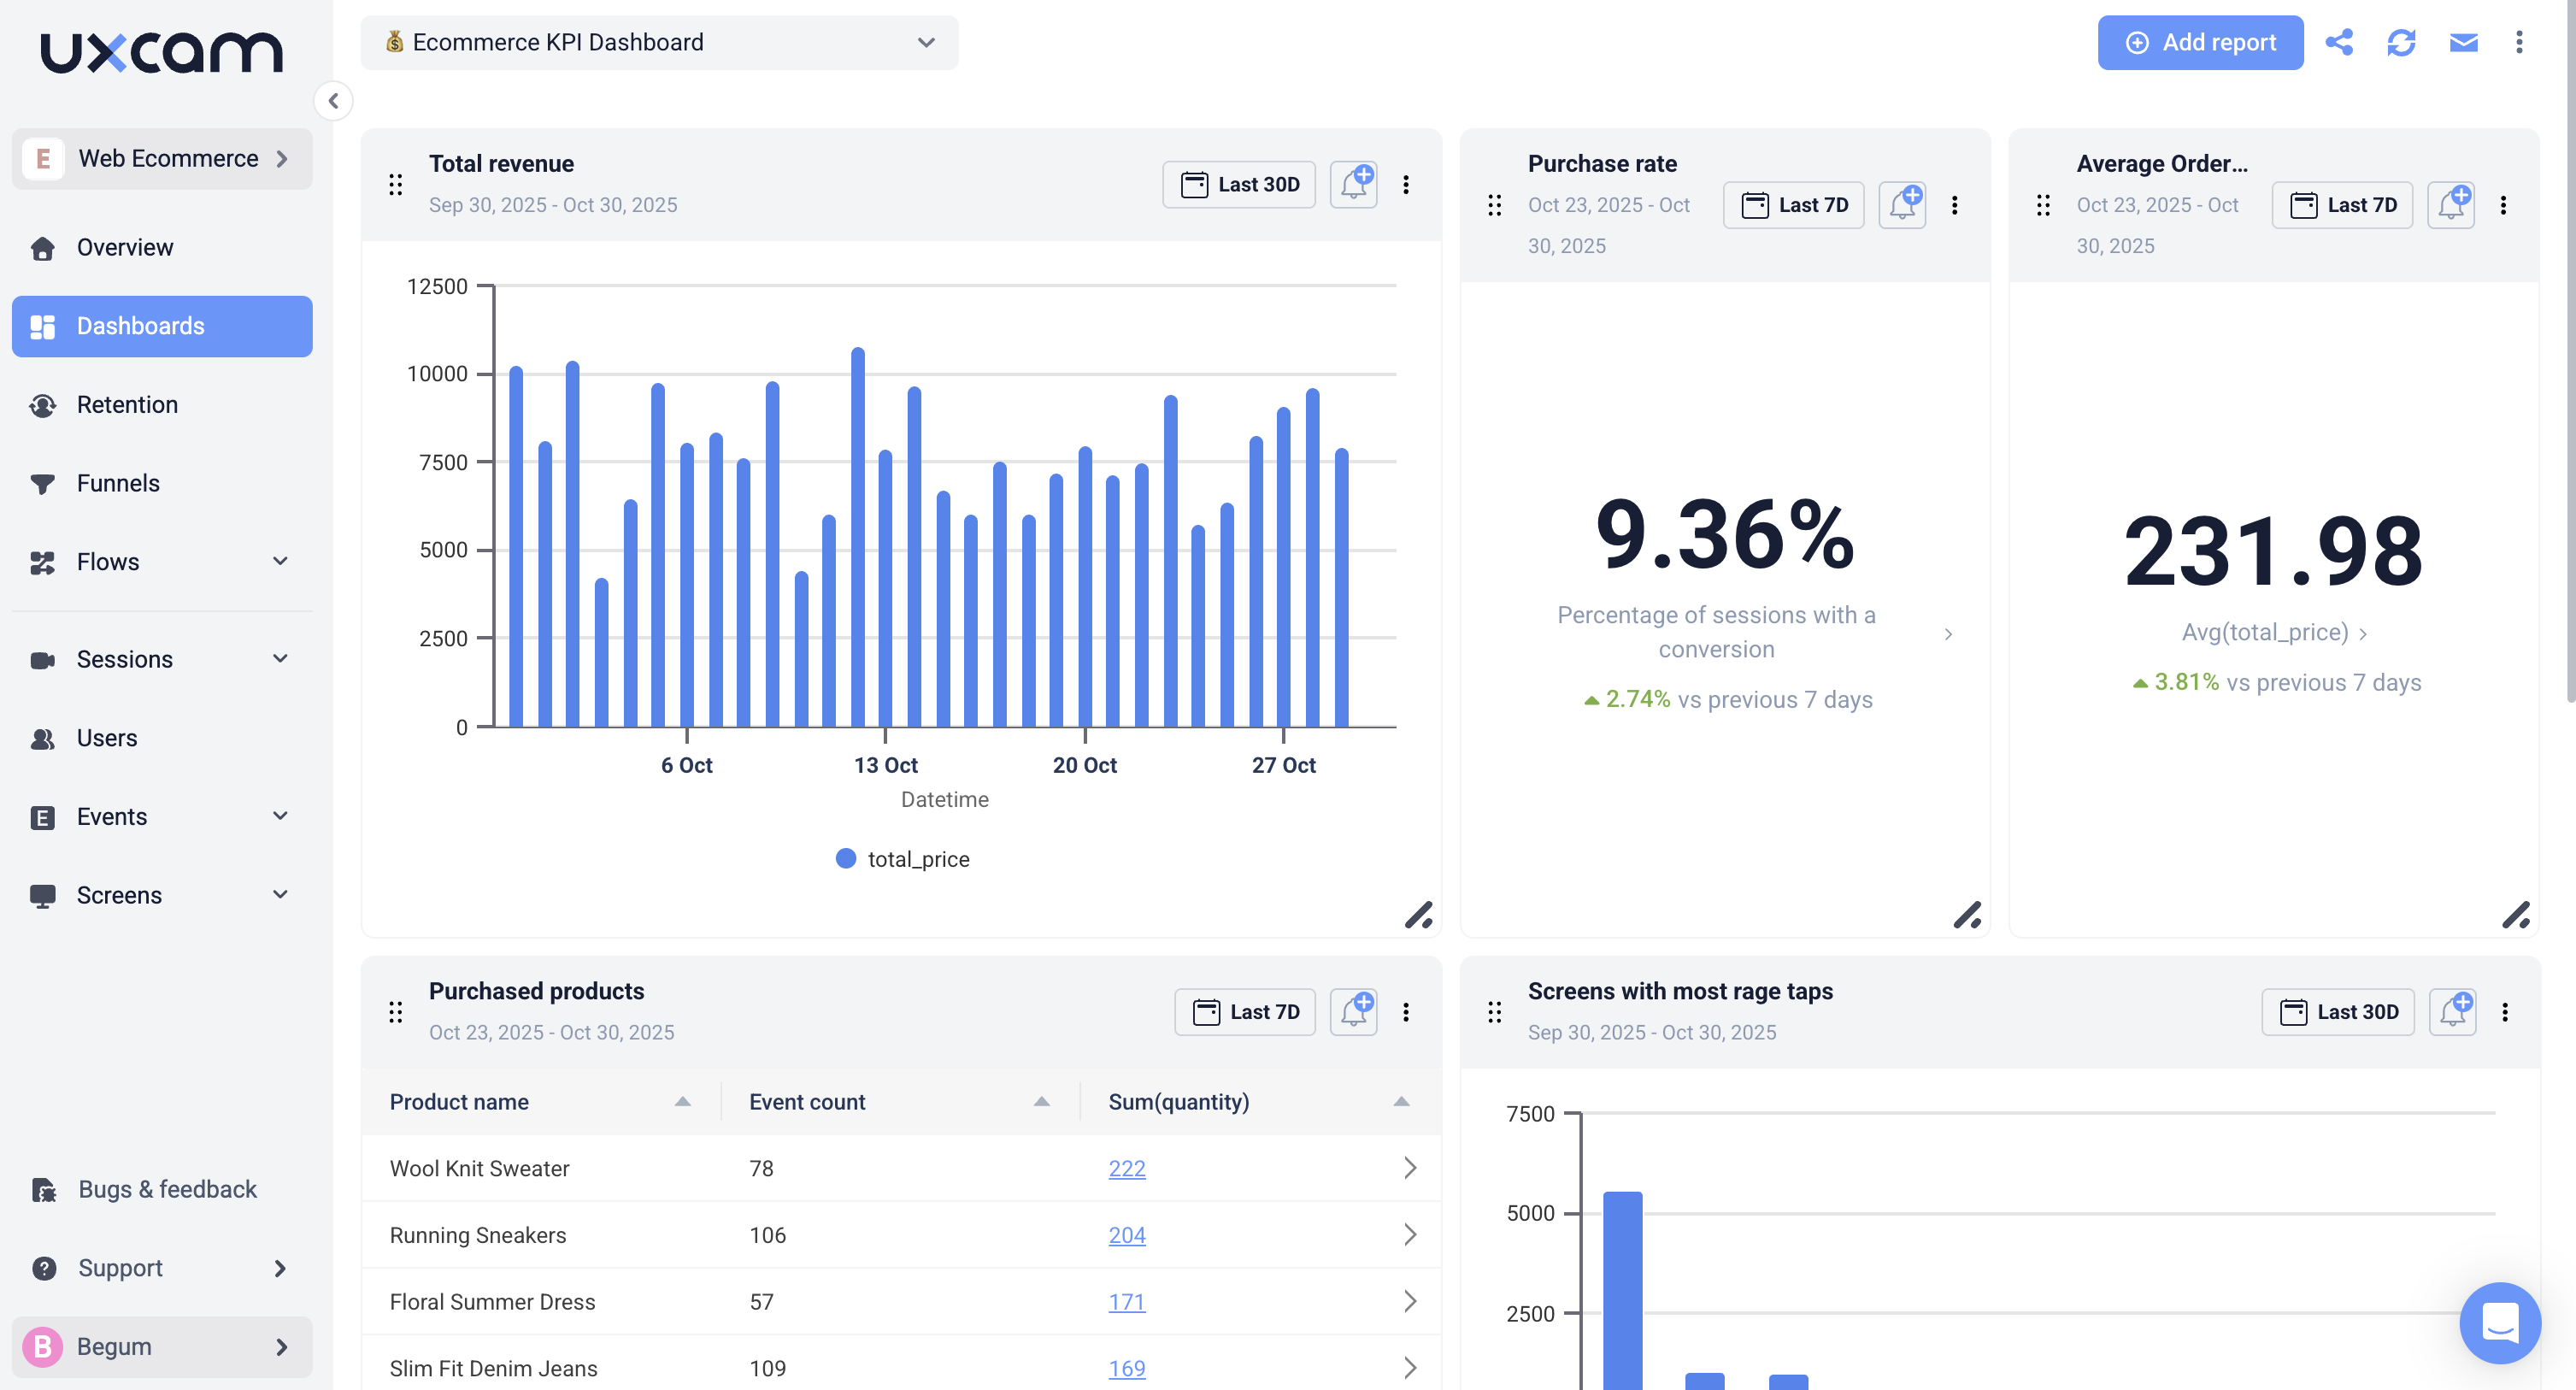Toggle sorting on the Product name column
This screenshot has width=2576, height=1390.
(x=683, y=1101)
